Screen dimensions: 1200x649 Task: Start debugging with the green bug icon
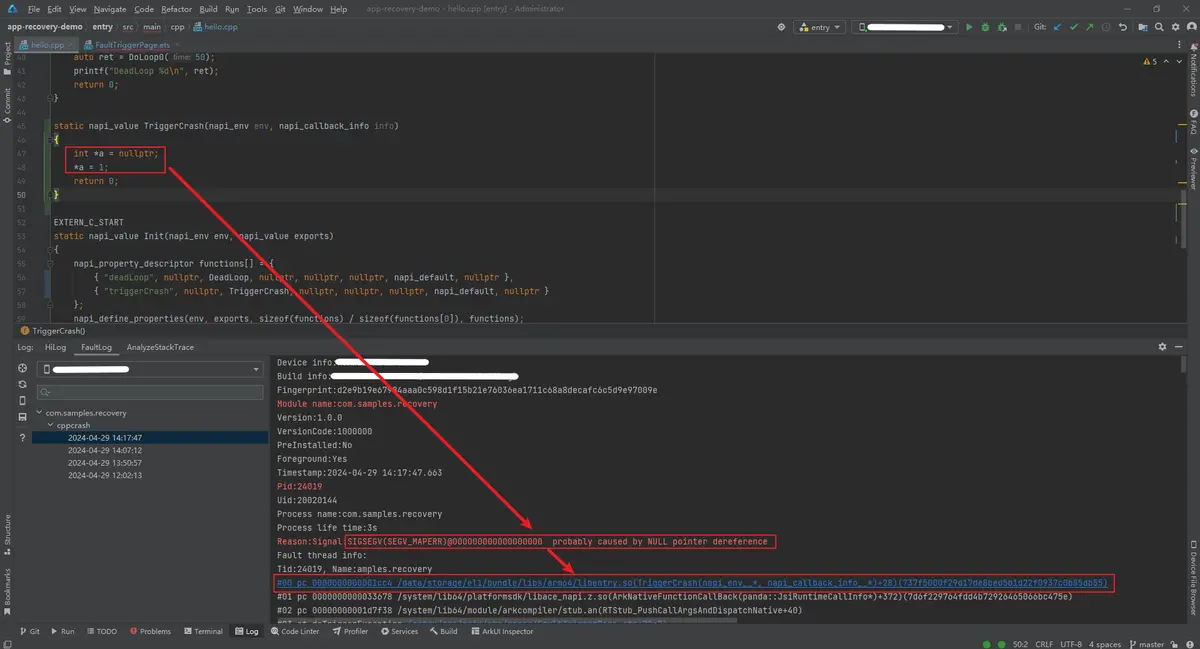tap(985, 28)
